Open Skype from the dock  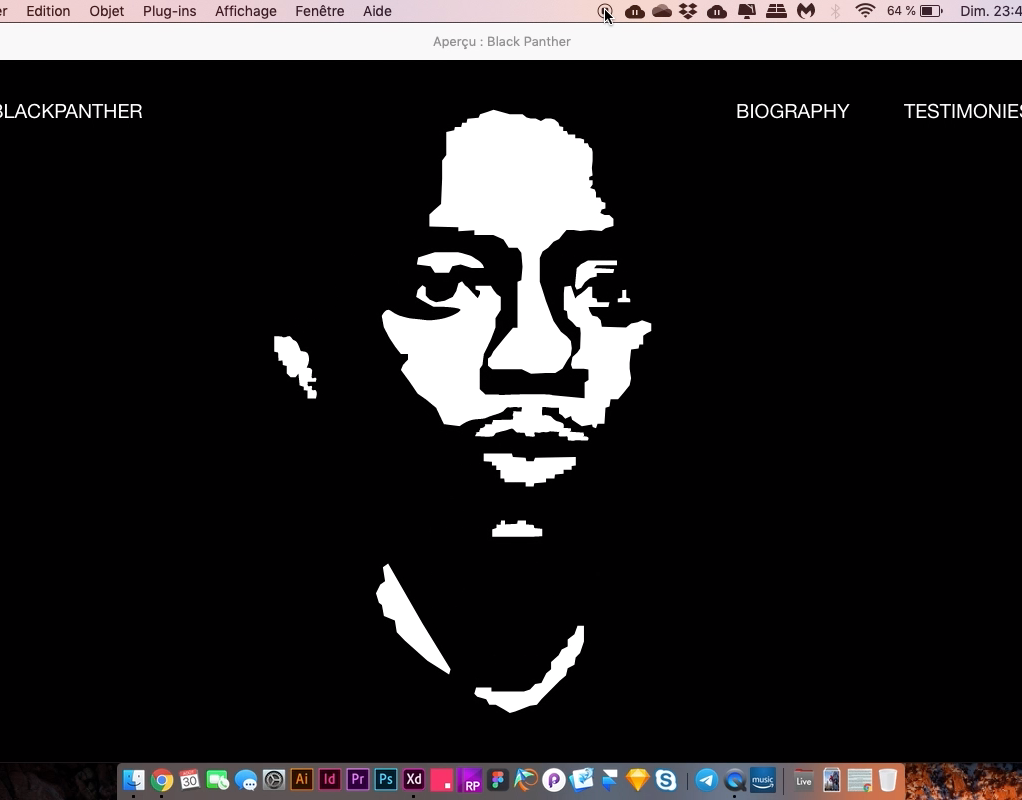coord(666,780)
